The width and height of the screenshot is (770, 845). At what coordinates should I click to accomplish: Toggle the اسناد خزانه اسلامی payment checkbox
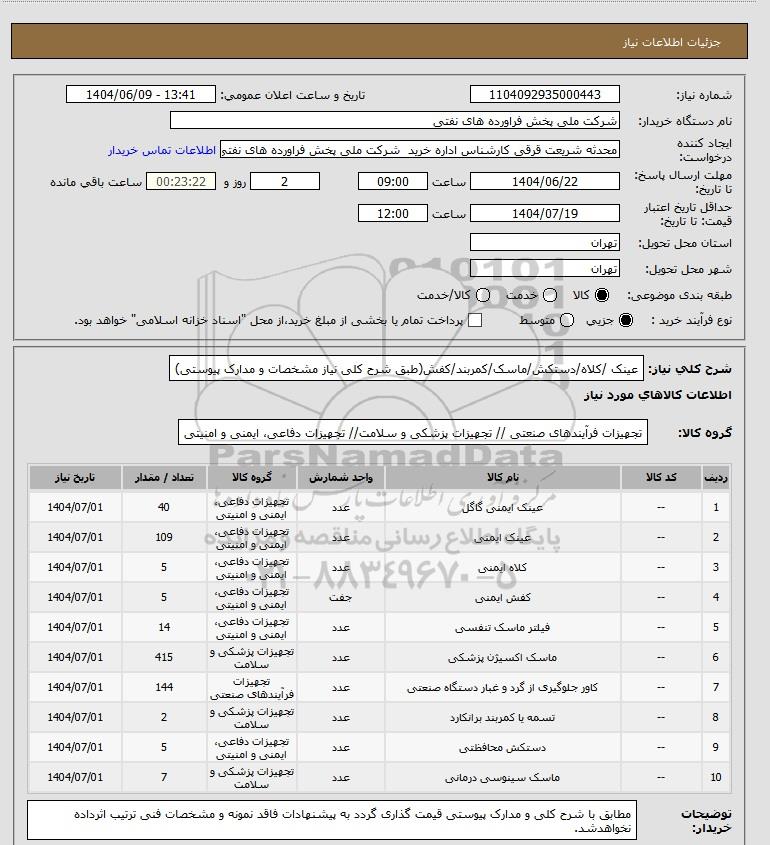pyautogui.click(x=475, y=320)
